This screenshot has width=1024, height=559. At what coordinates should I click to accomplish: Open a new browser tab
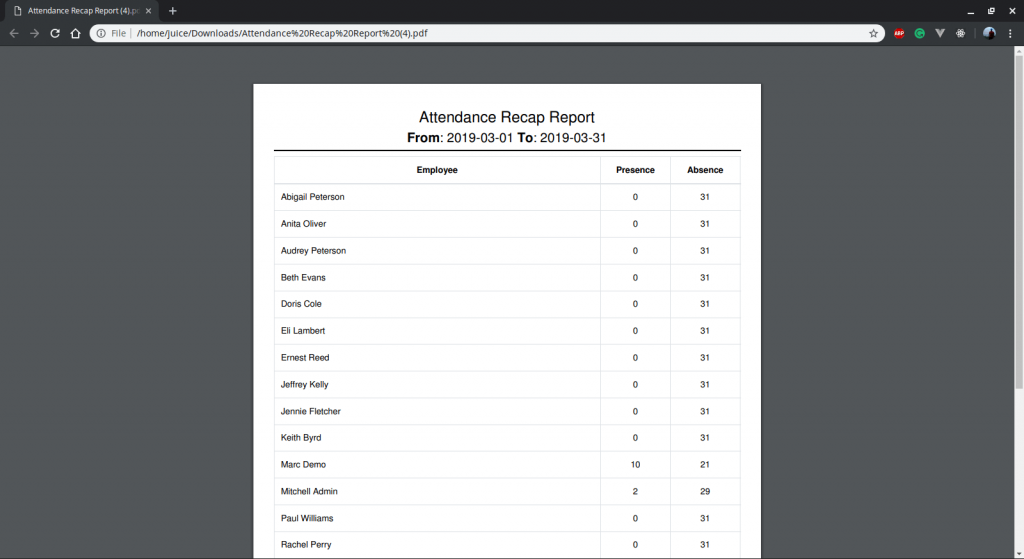(x=172, y=11)
